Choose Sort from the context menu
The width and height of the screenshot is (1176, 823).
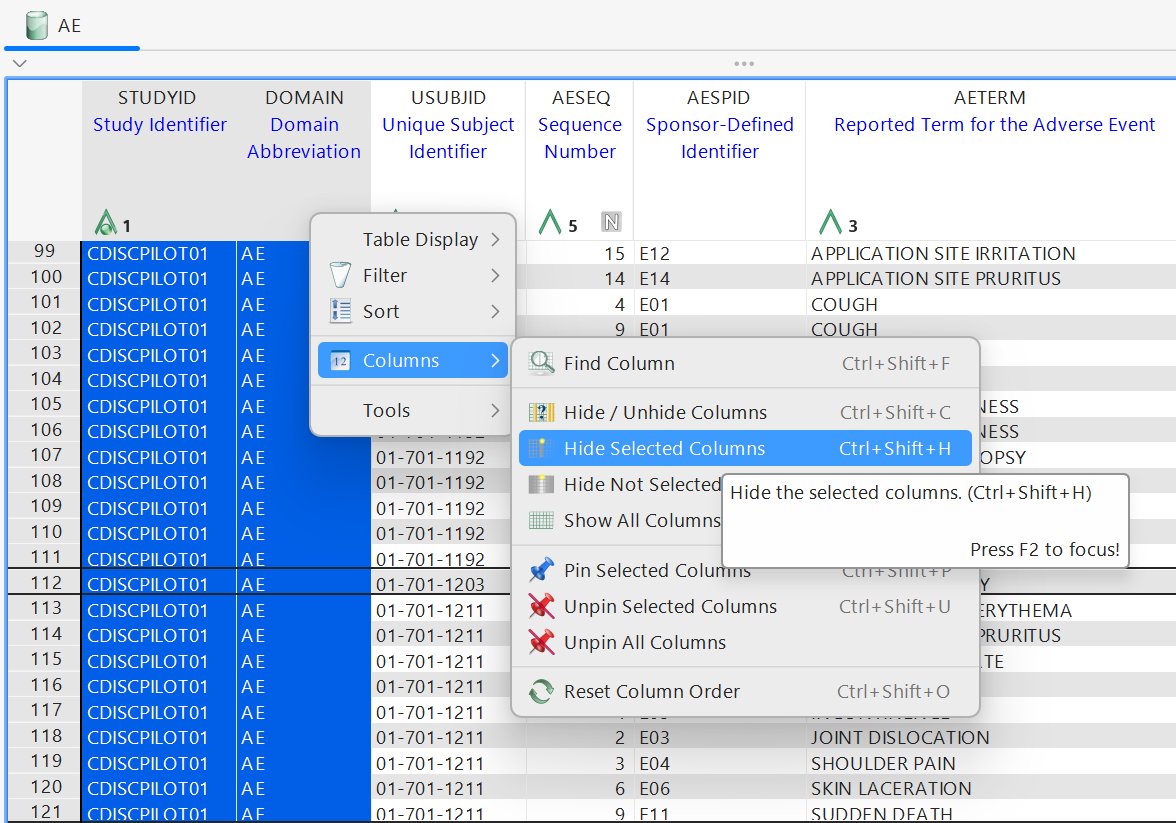[413, 311]
